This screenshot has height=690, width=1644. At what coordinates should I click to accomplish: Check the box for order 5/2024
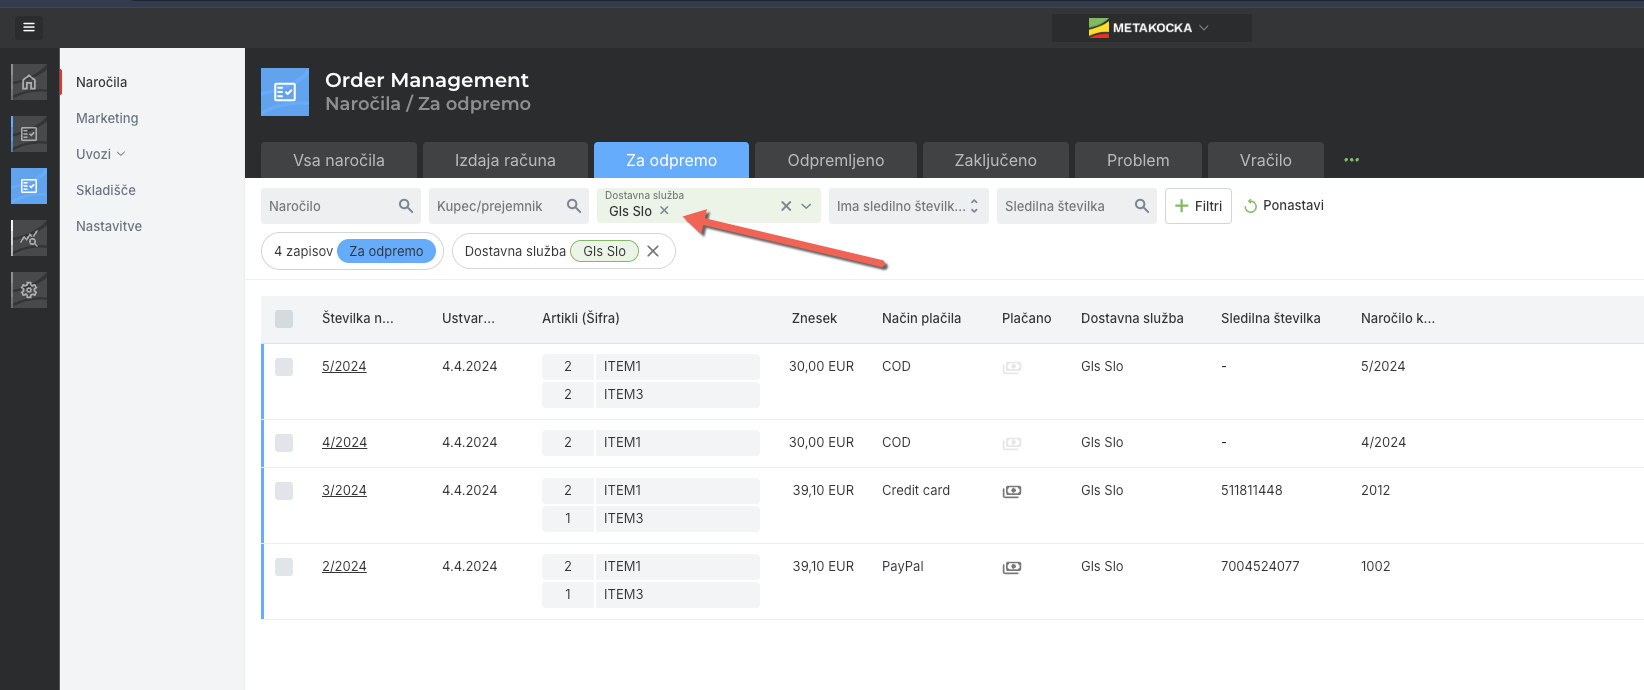[284, 367]
